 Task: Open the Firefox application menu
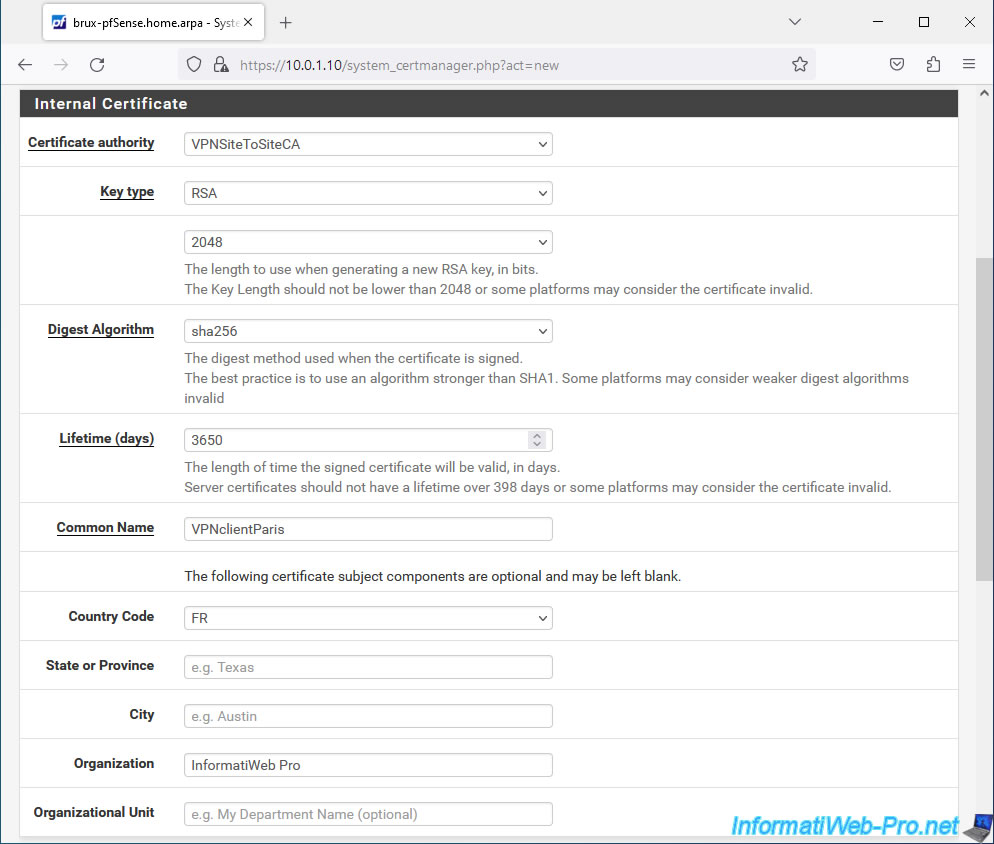tap(969, 65)
